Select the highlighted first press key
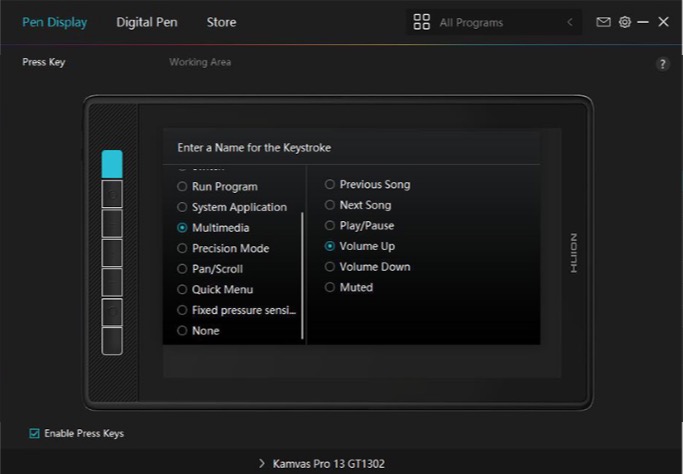This screenshot has width=683, height=474. point(112,164)
